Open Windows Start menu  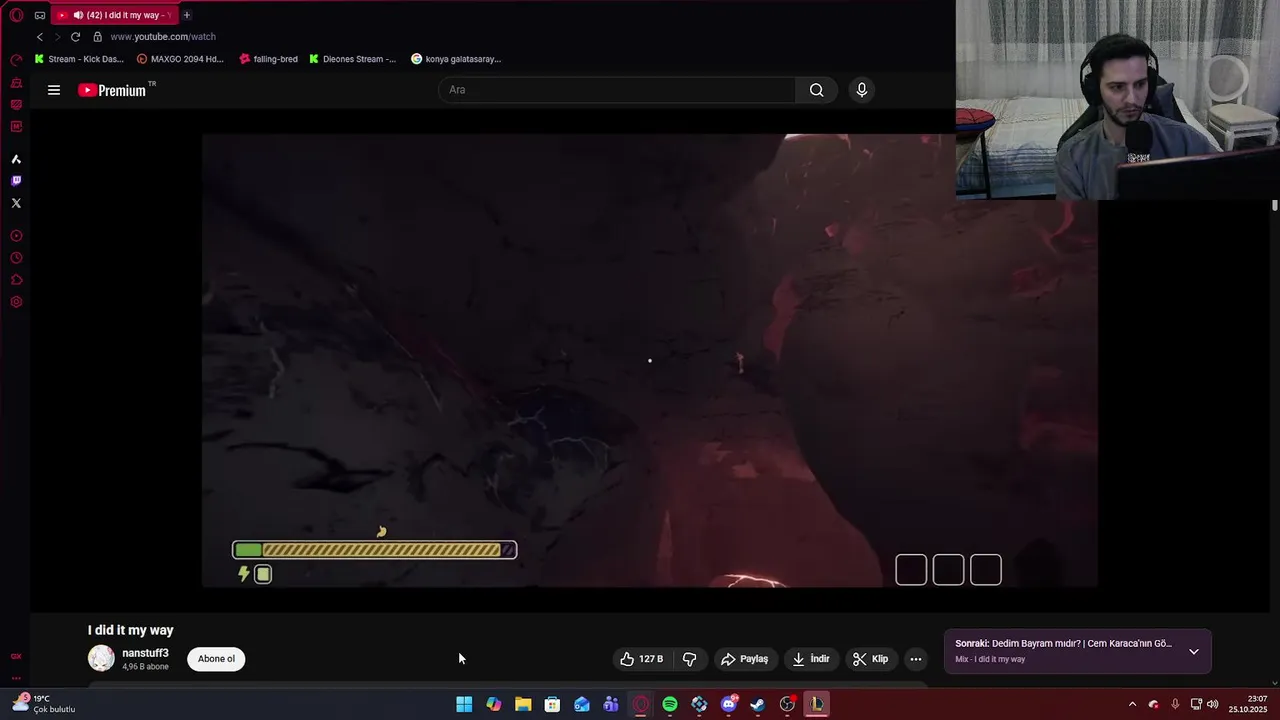point(464,704)
